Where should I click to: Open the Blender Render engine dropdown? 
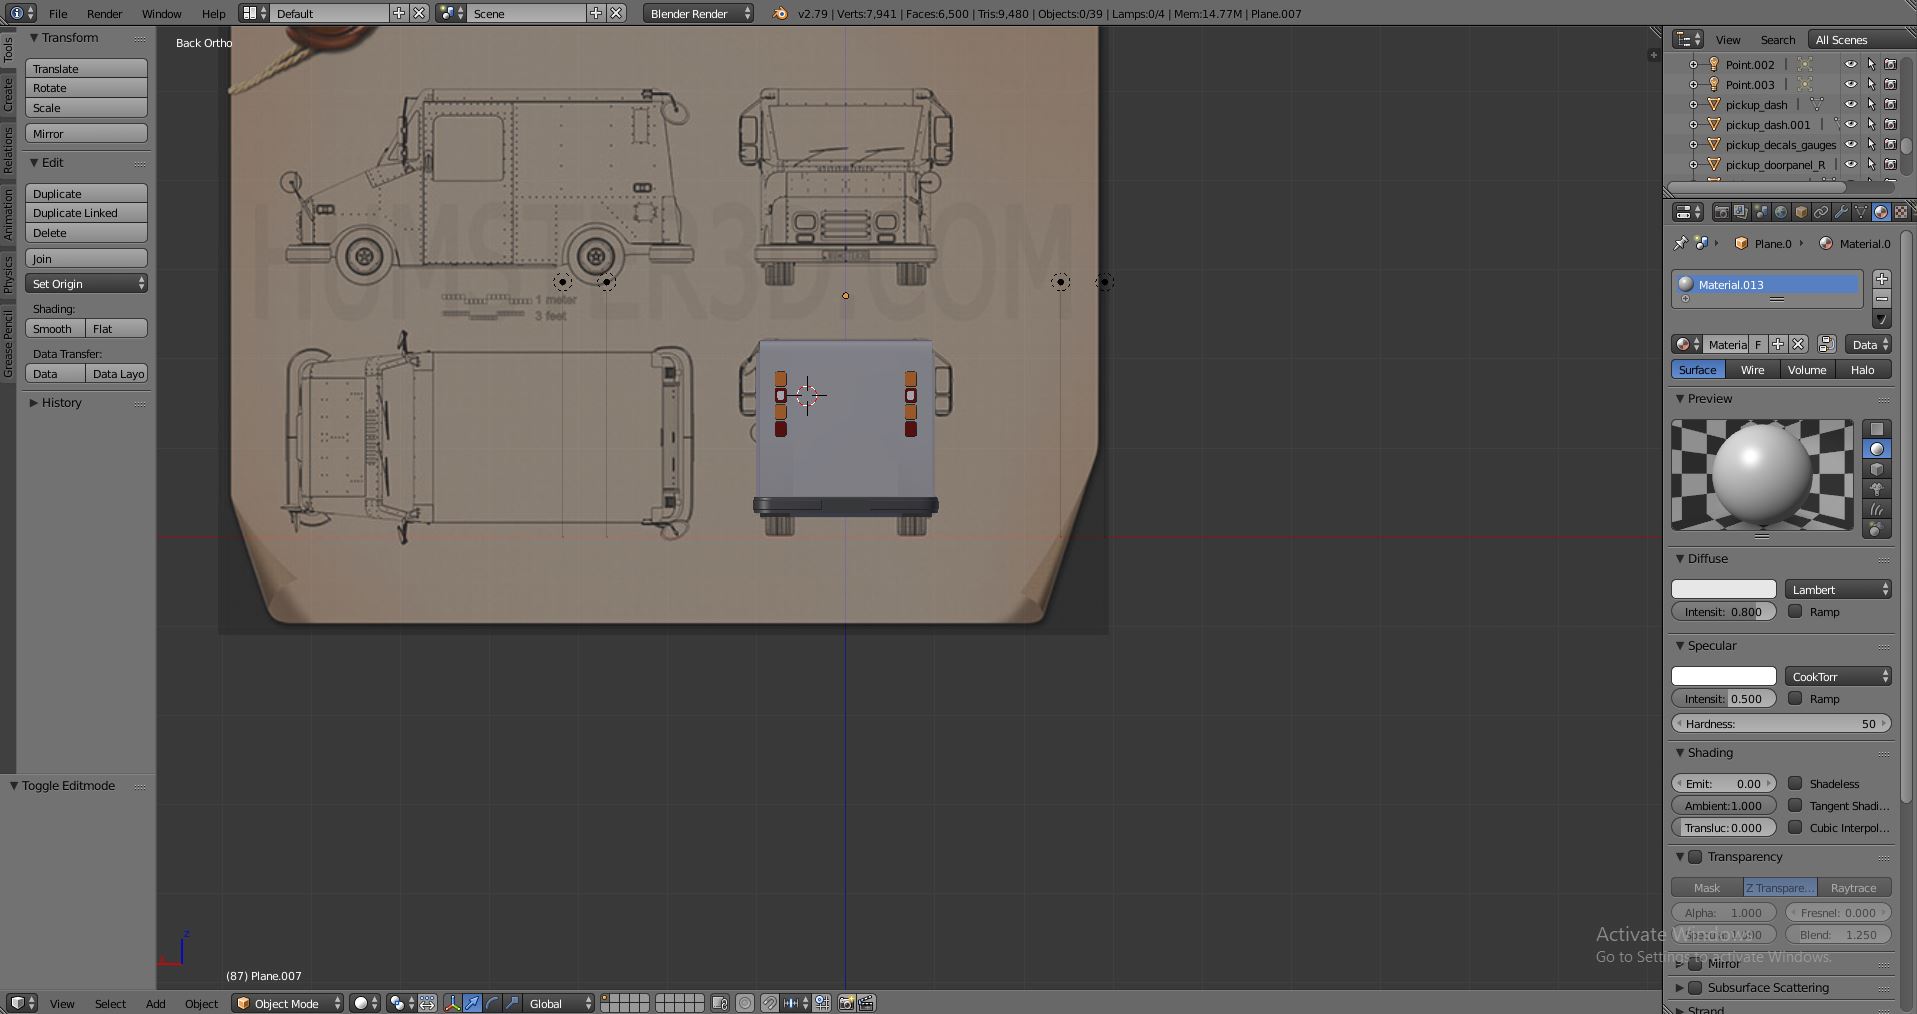[698, 13]
